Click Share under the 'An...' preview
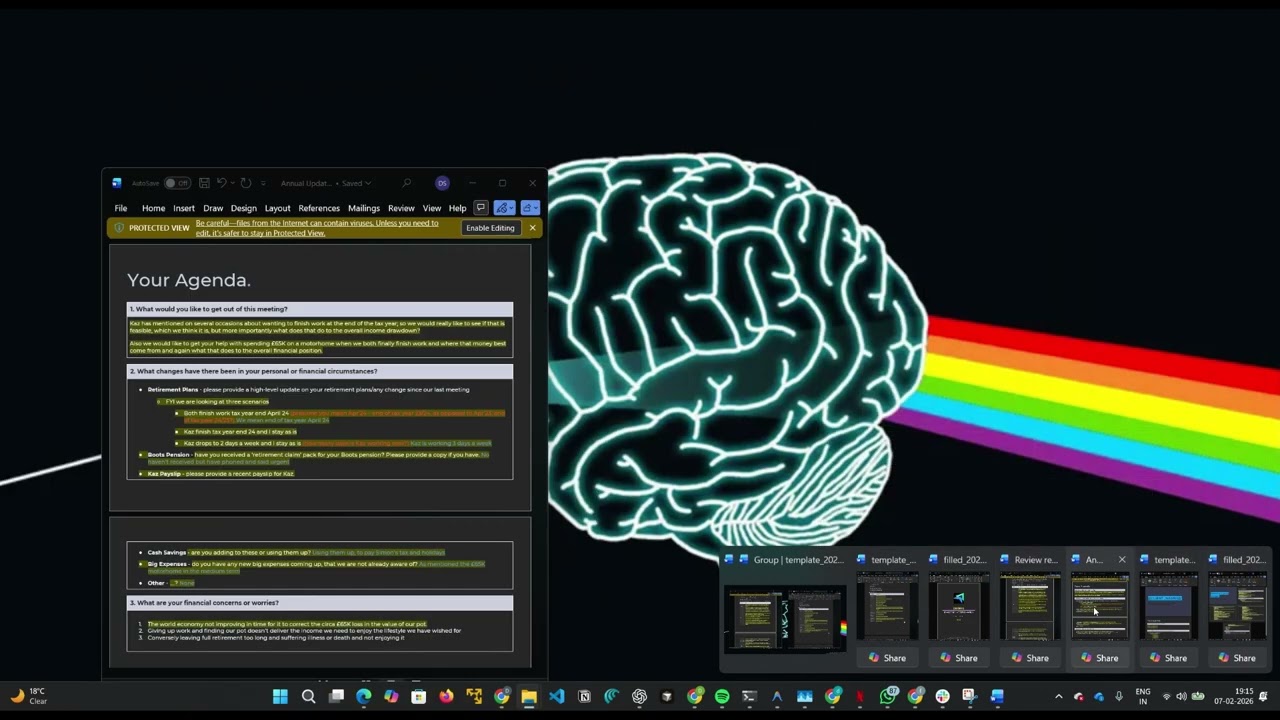1280x720 pixels. (1099, 658)
